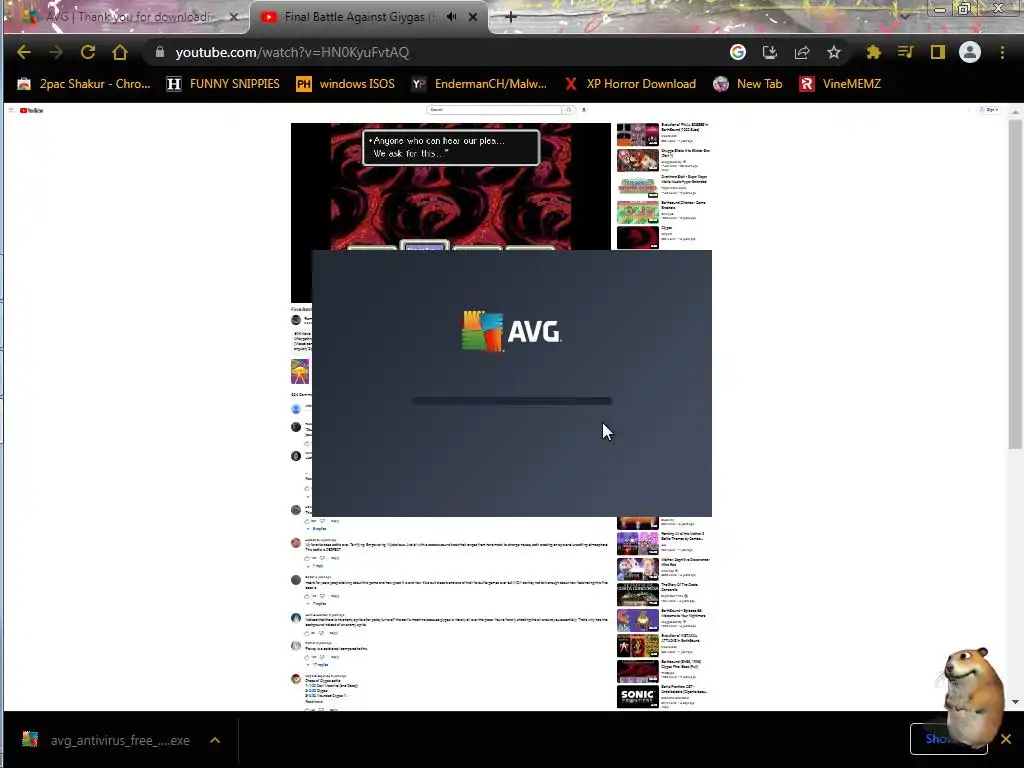Click the install app icon in the address bar
Screen dimensions: 1024x768
pos(770,52)
